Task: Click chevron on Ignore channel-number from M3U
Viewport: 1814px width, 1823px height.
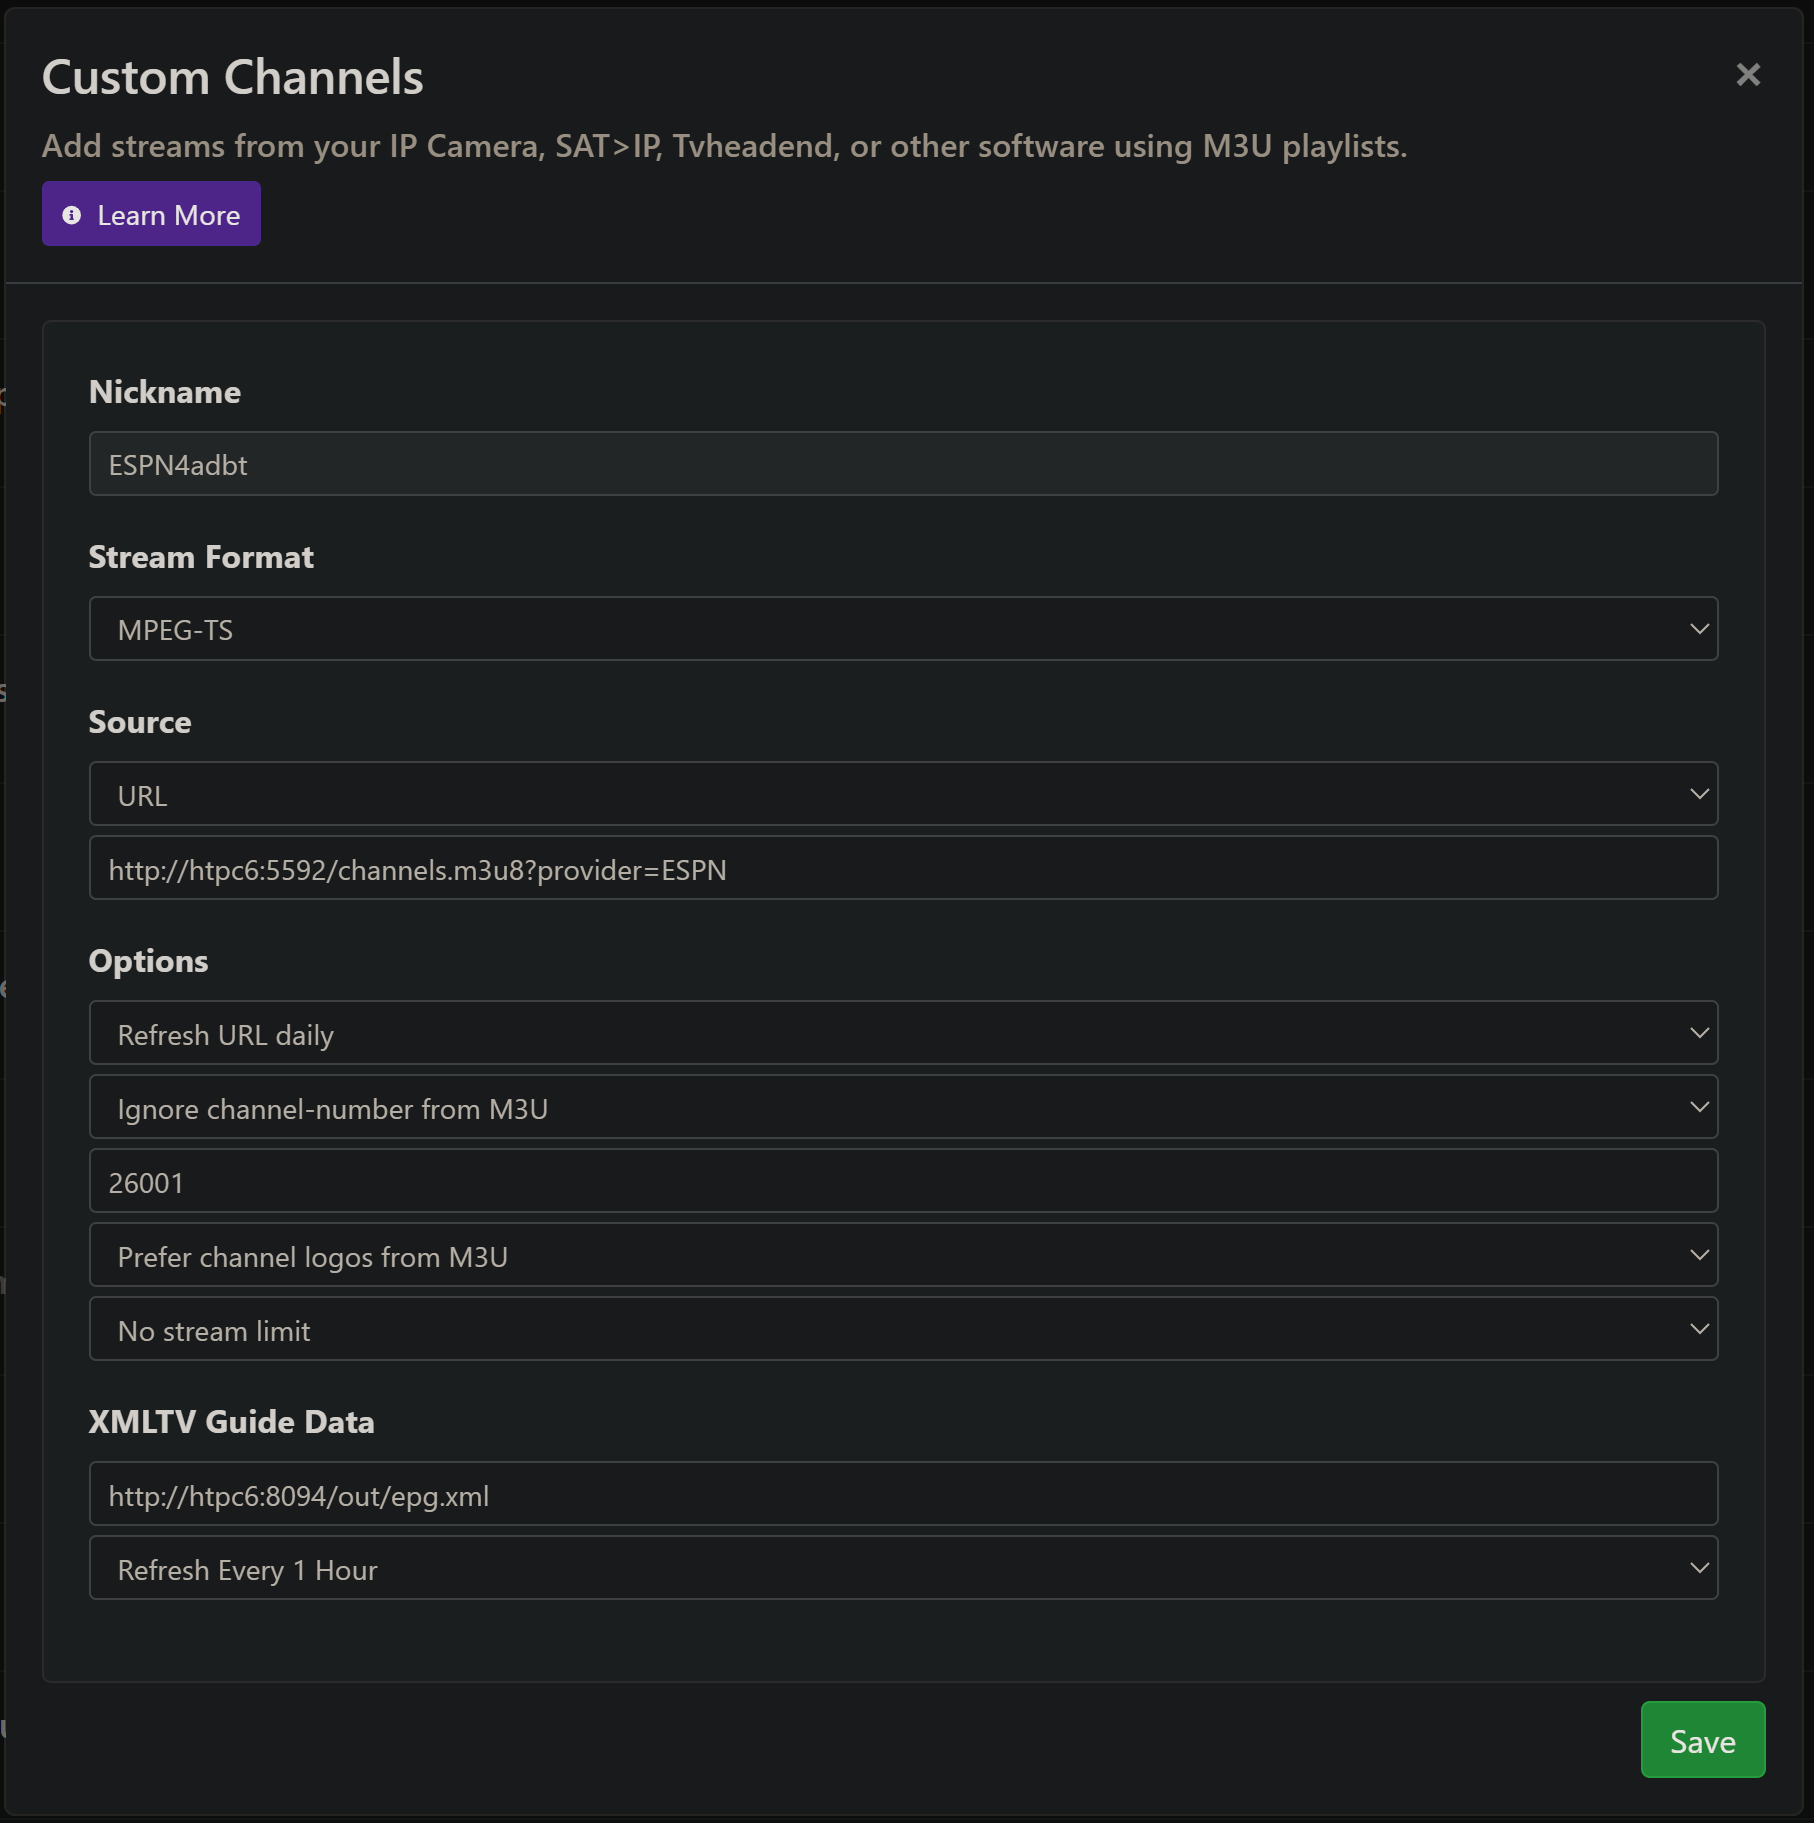Action: coord(1698,1107)
